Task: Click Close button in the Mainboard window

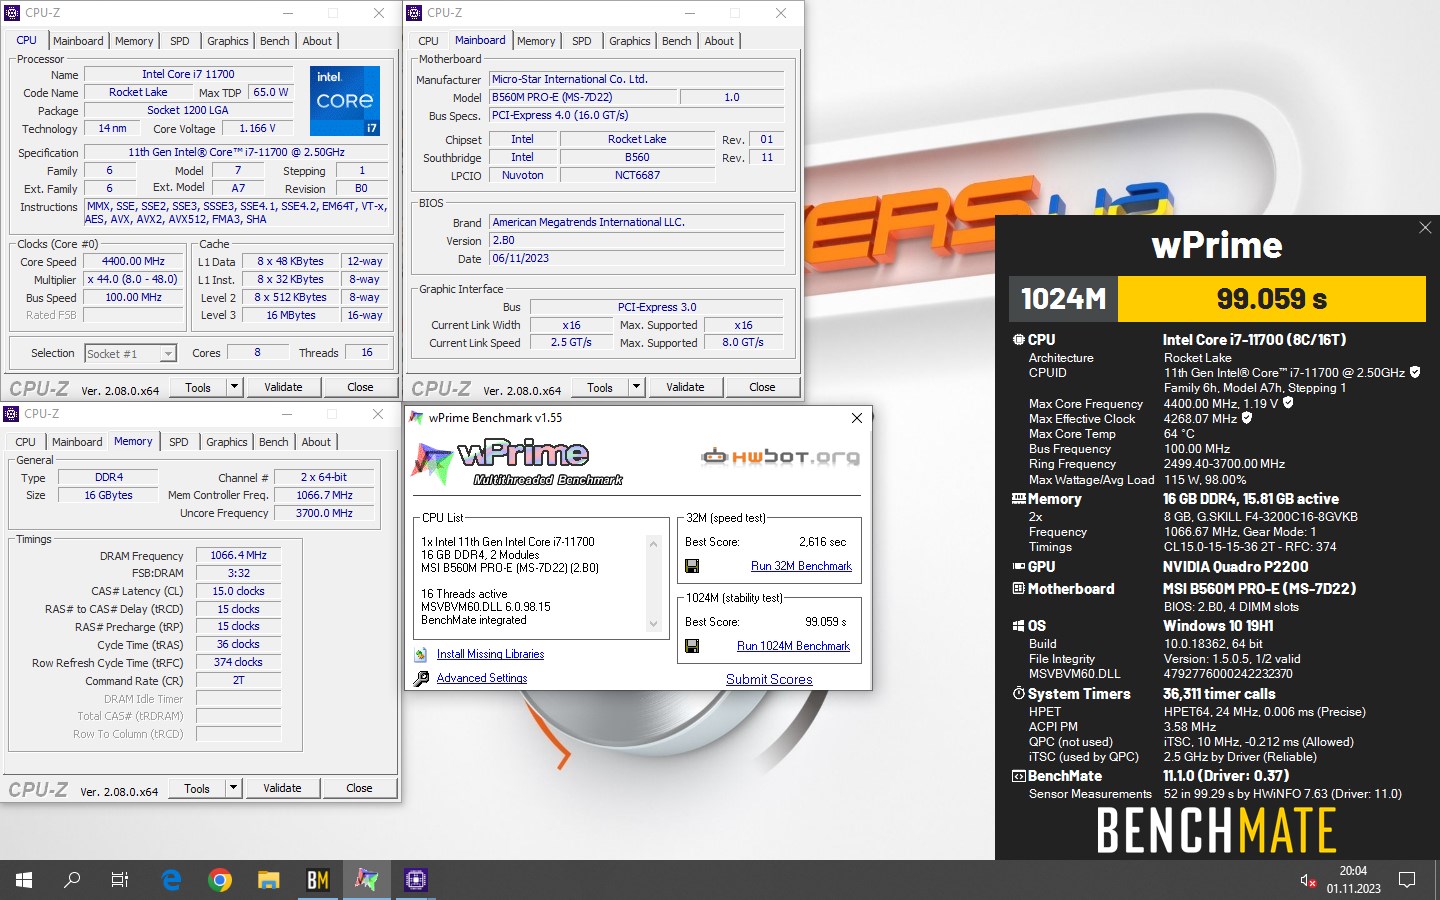Action: coord(762,387)
